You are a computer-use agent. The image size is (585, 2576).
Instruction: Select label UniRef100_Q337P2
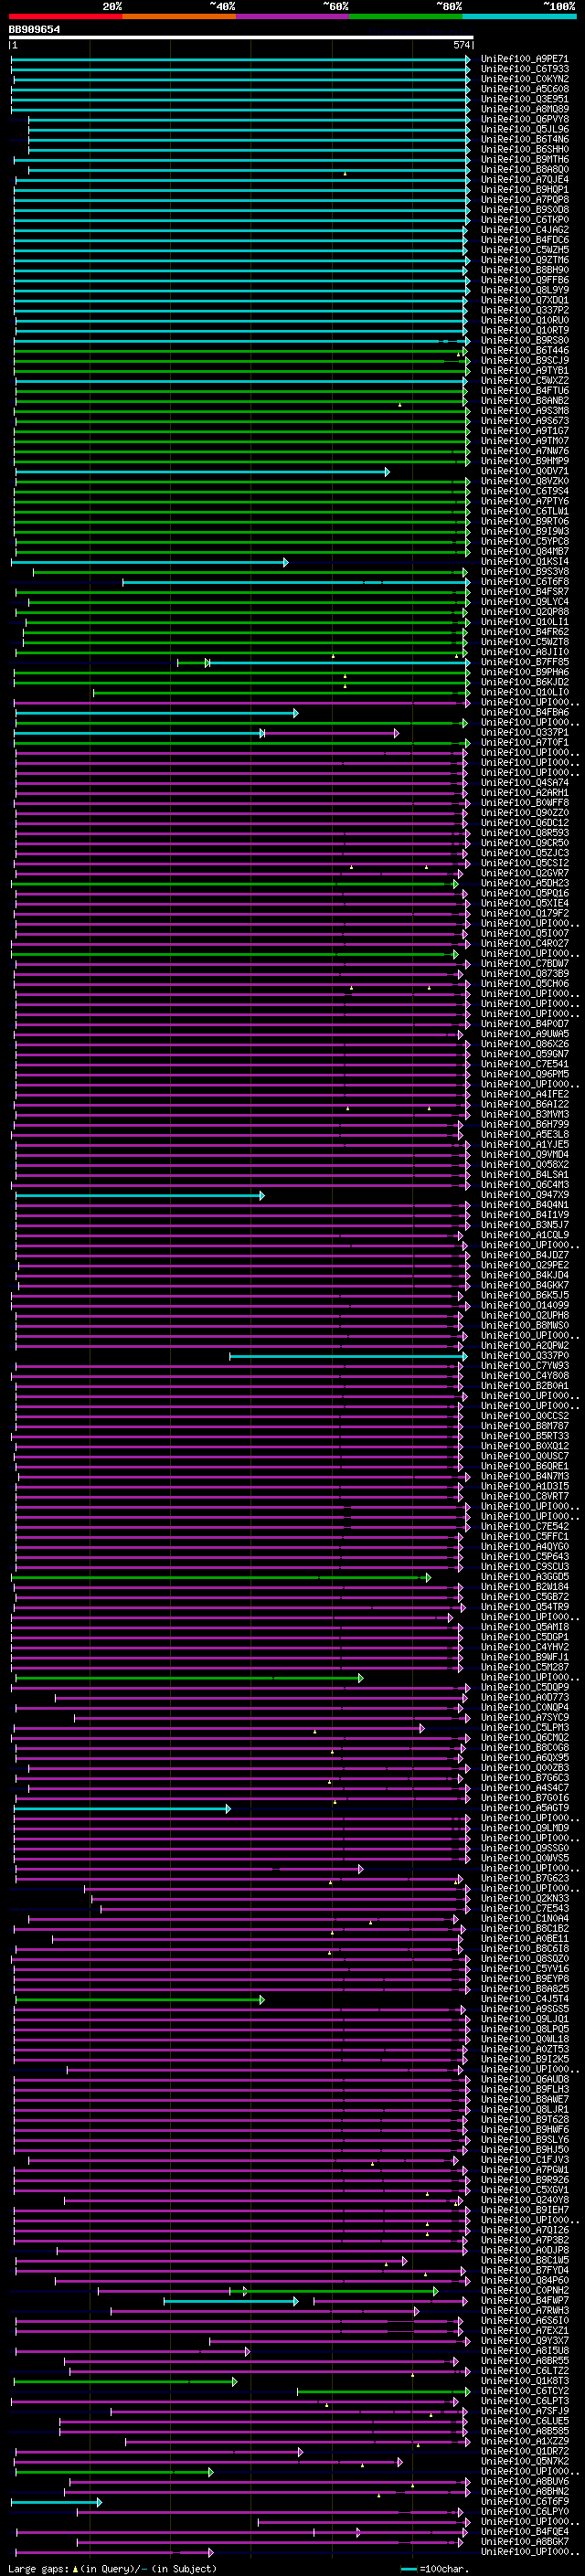[524, 310]
